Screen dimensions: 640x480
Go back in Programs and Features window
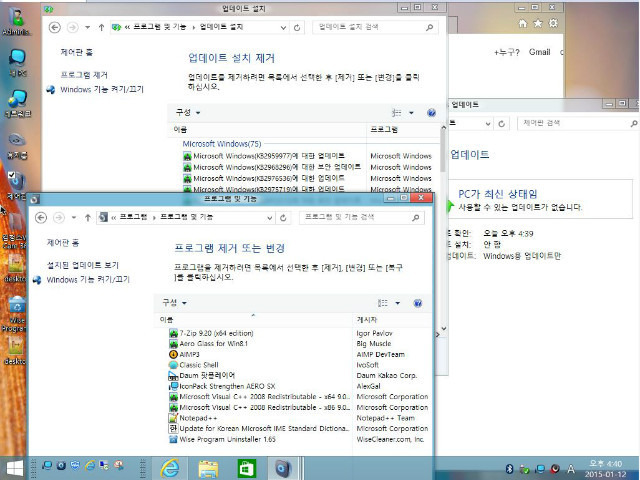click(x=41, y=218)
